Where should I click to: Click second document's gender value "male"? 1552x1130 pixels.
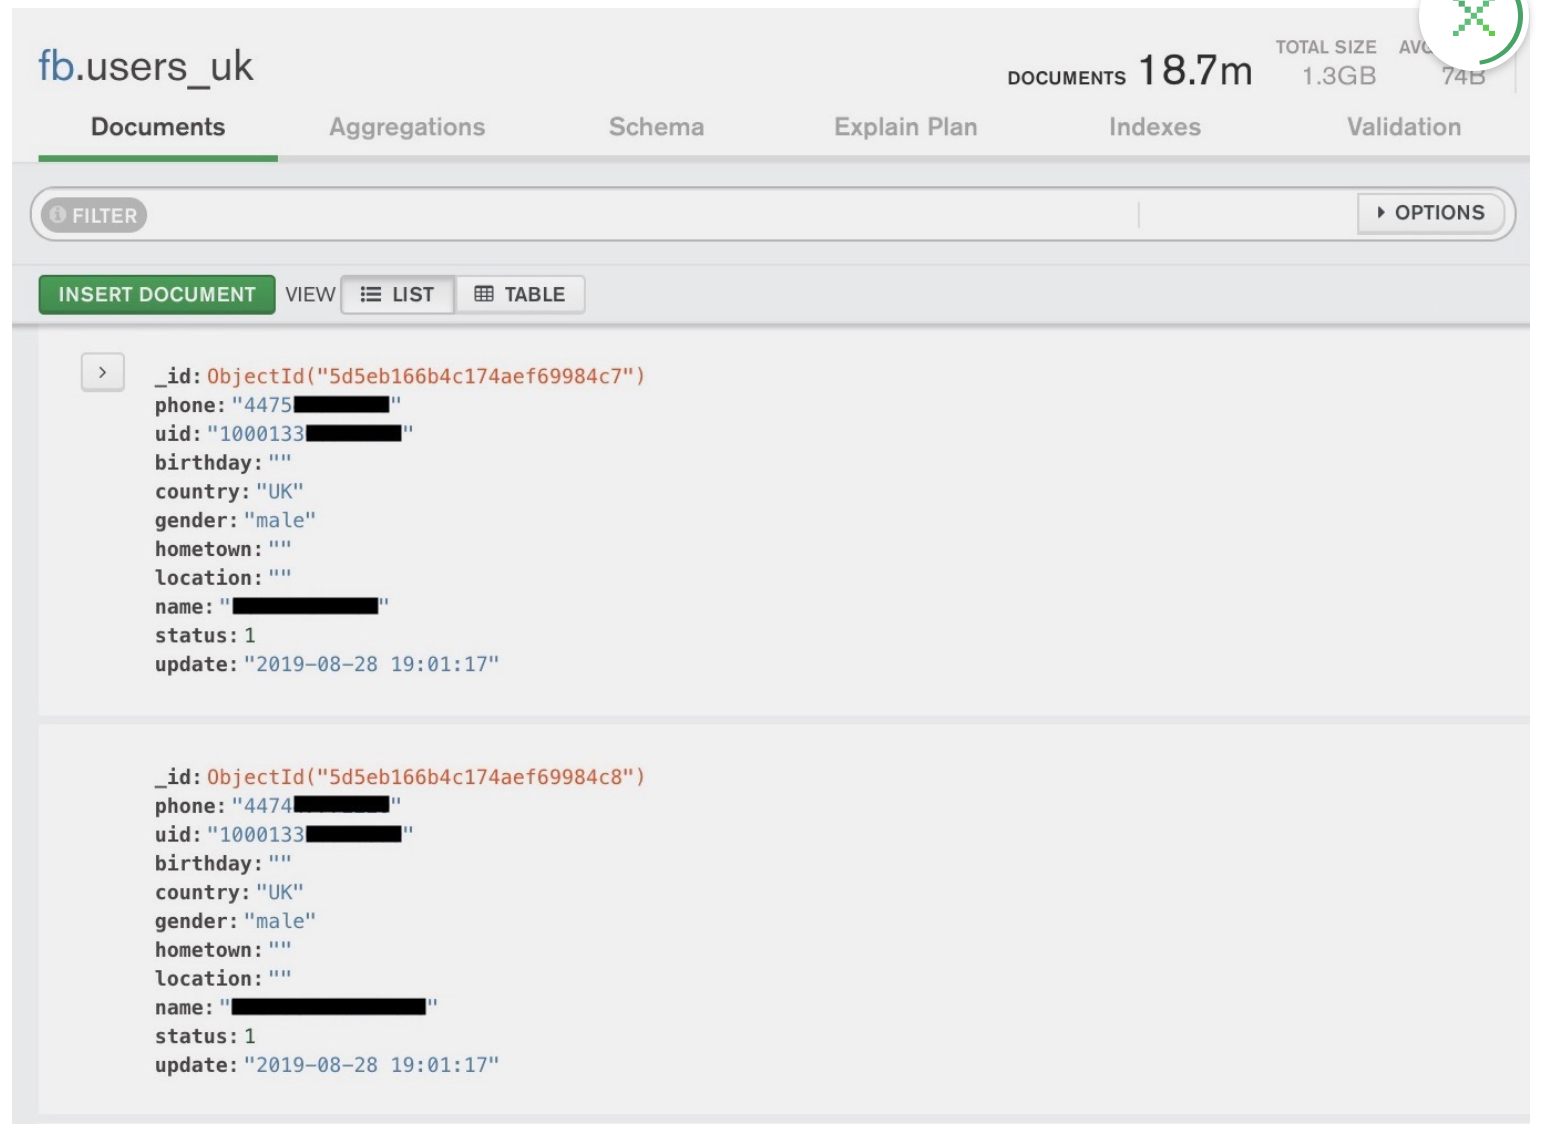pyautogui.click(x=280, y=921)
